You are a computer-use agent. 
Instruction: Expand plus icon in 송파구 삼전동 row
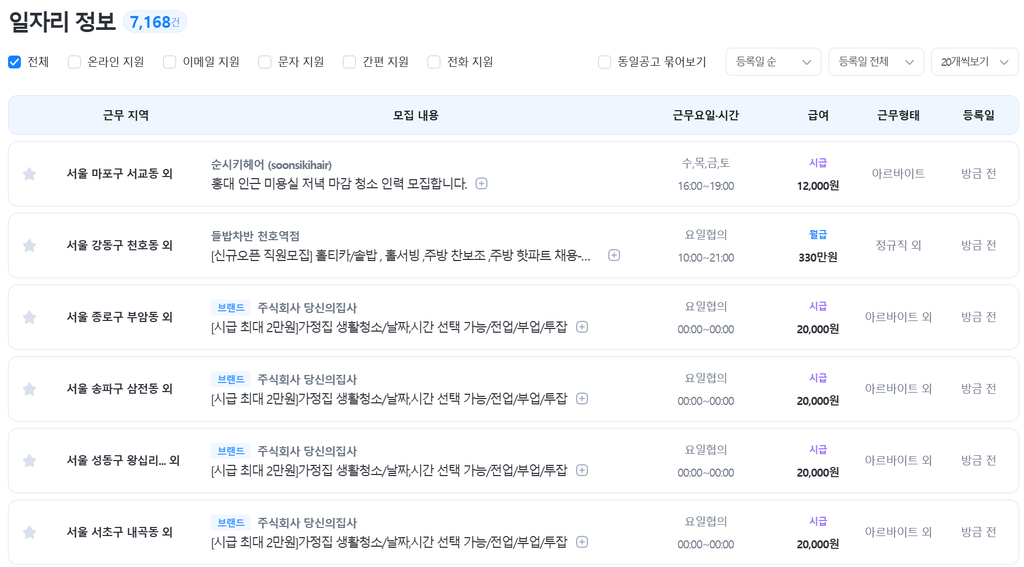(582, 398)
